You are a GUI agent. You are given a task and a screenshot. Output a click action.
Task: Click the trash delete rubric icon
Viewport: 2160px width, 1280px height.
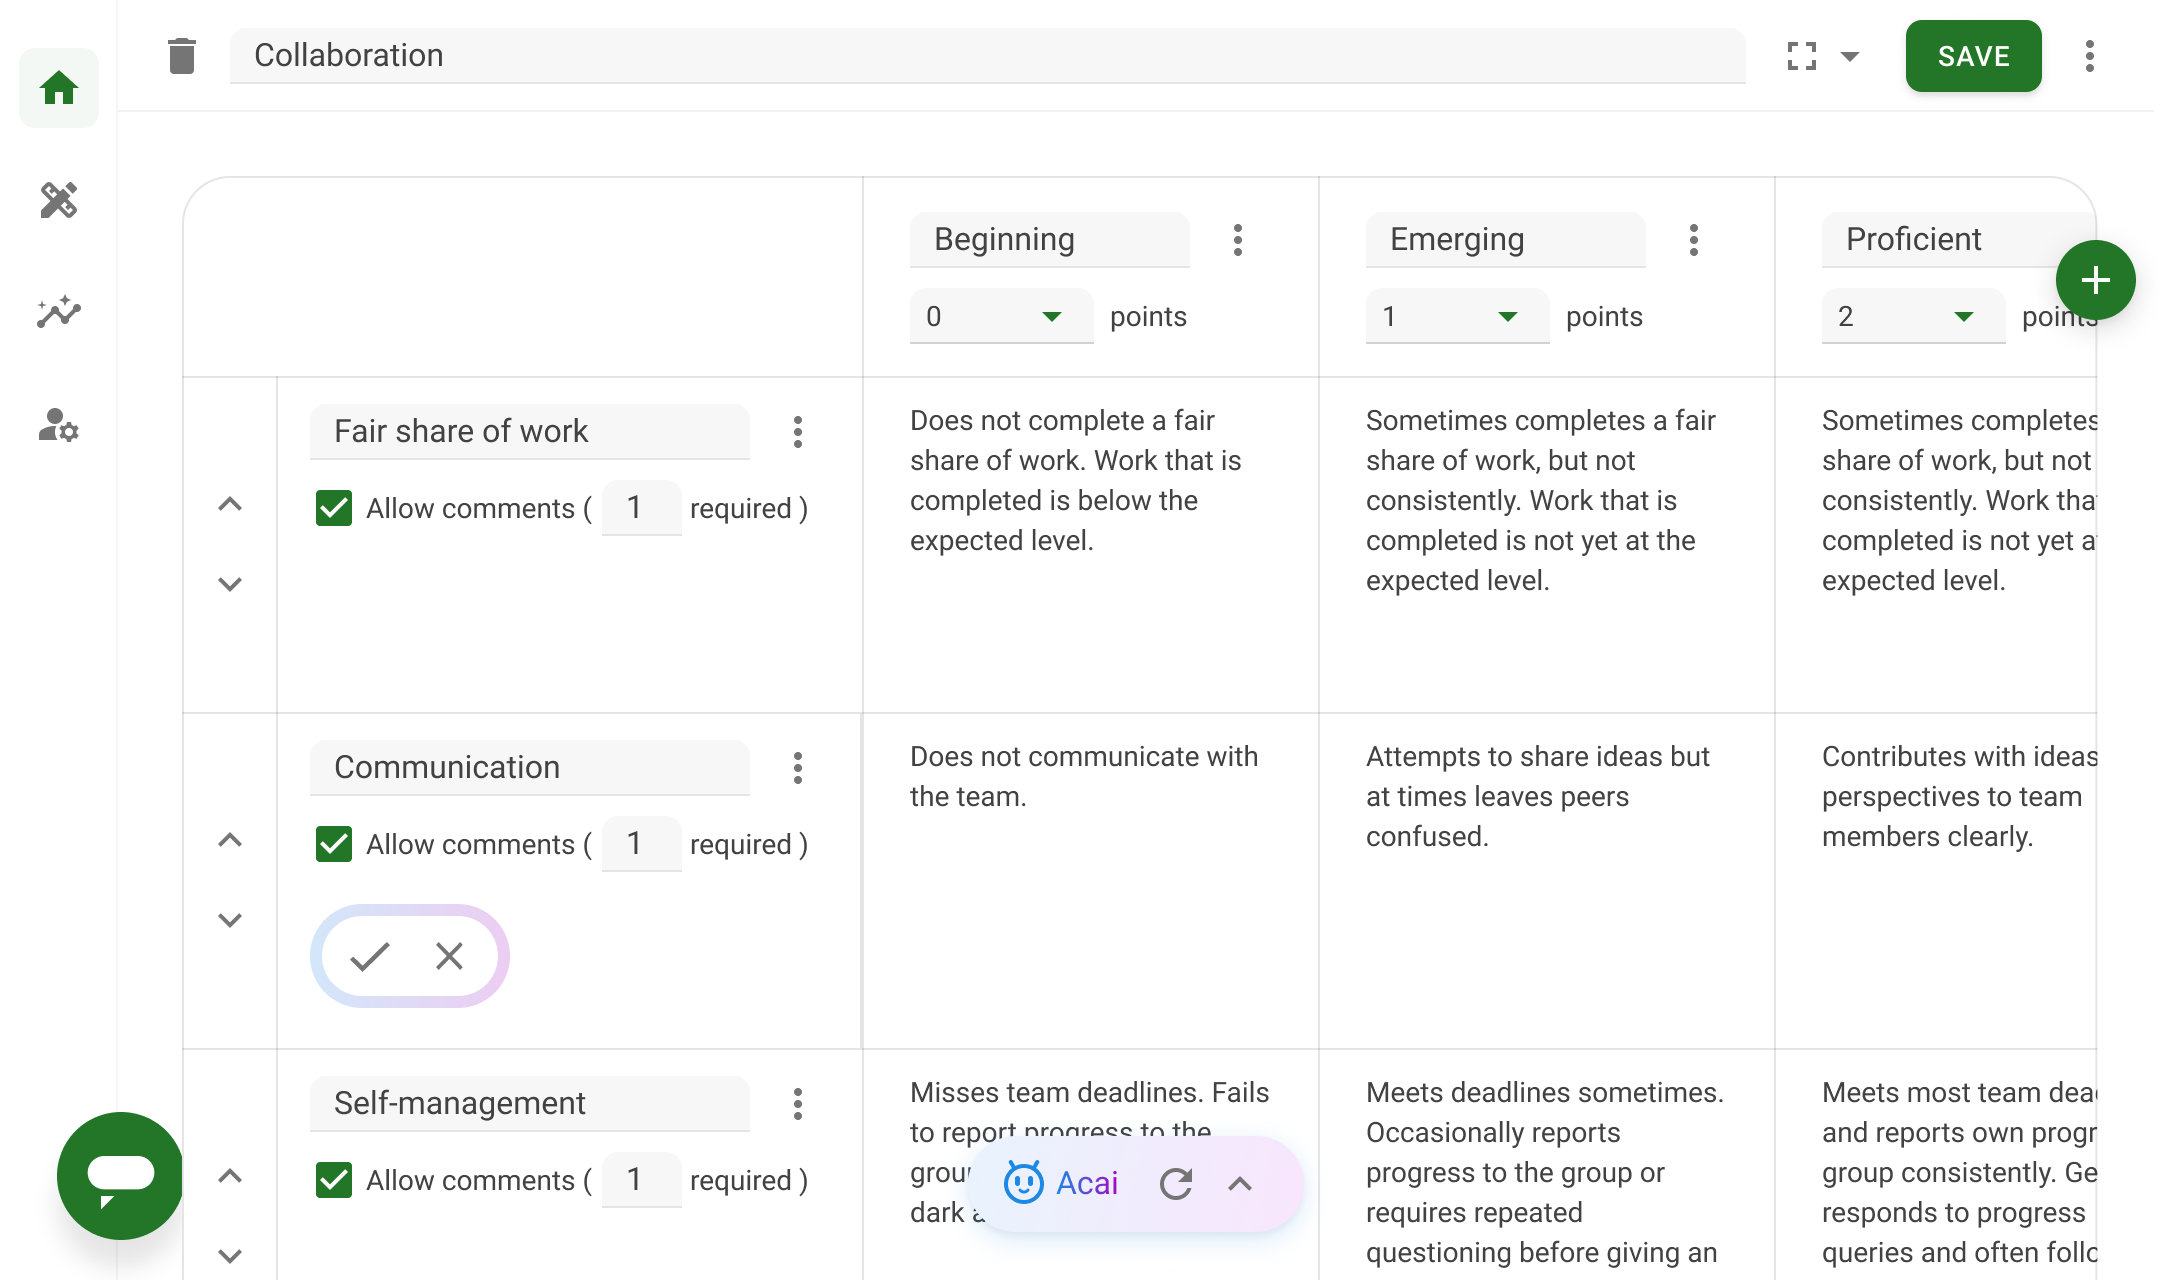click(181, 56)
